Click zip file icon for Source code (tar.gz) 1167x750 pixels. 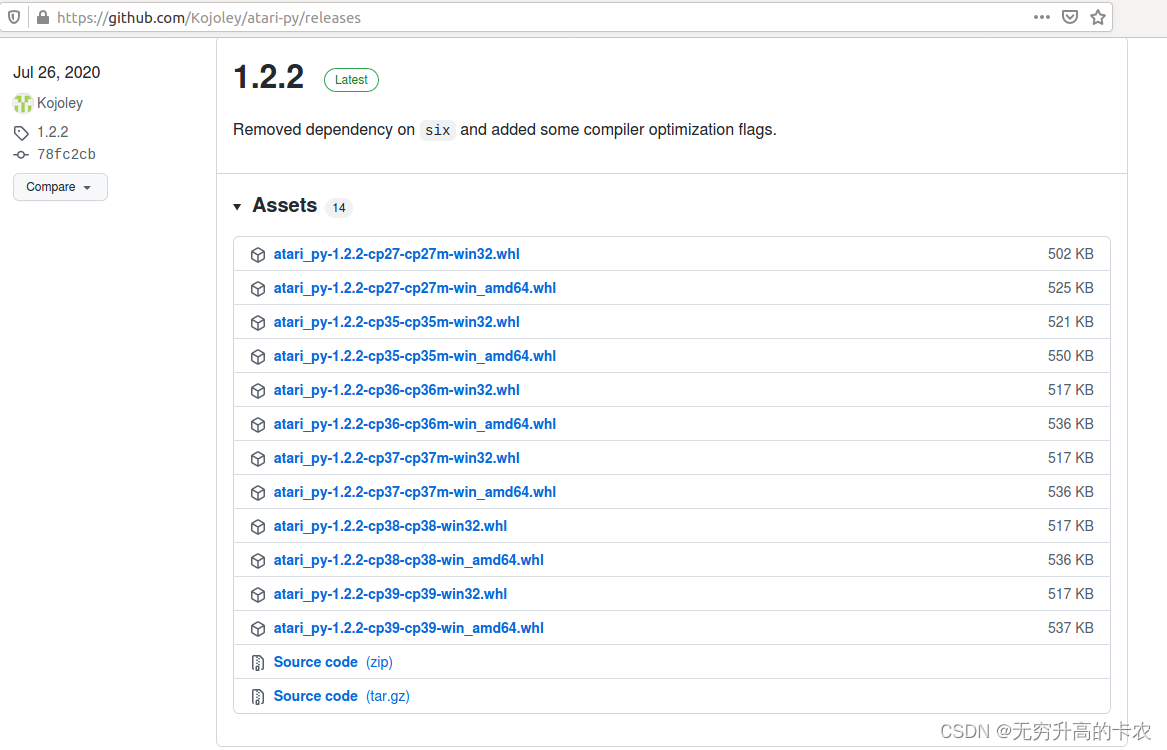[x=258, y=697]
